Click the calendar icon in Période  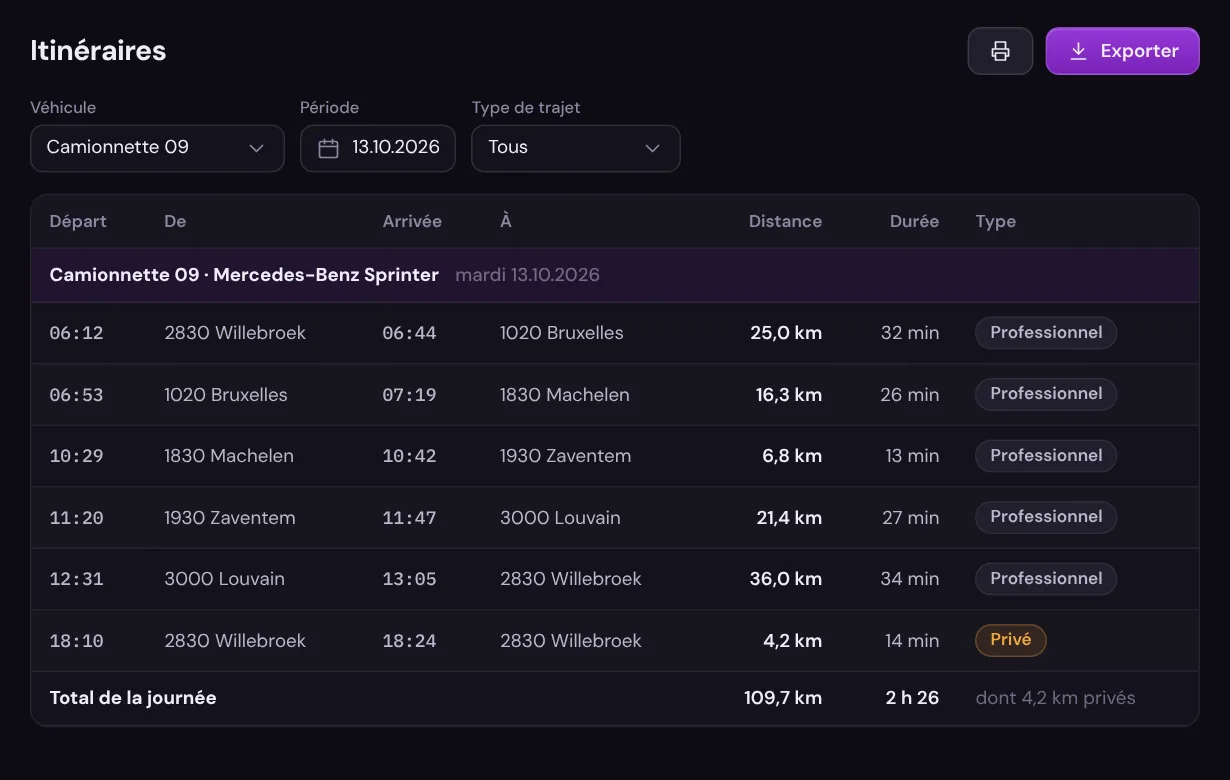[x=328, y=148]
